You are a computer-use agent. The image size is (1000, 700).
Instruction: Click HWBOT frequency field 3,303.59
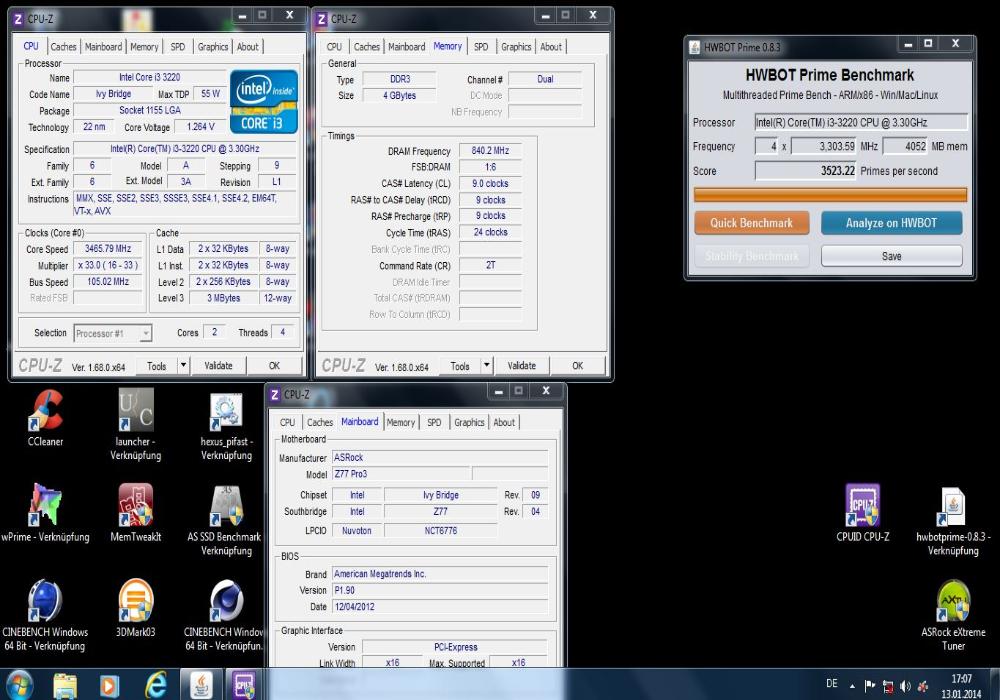point(824,147)
